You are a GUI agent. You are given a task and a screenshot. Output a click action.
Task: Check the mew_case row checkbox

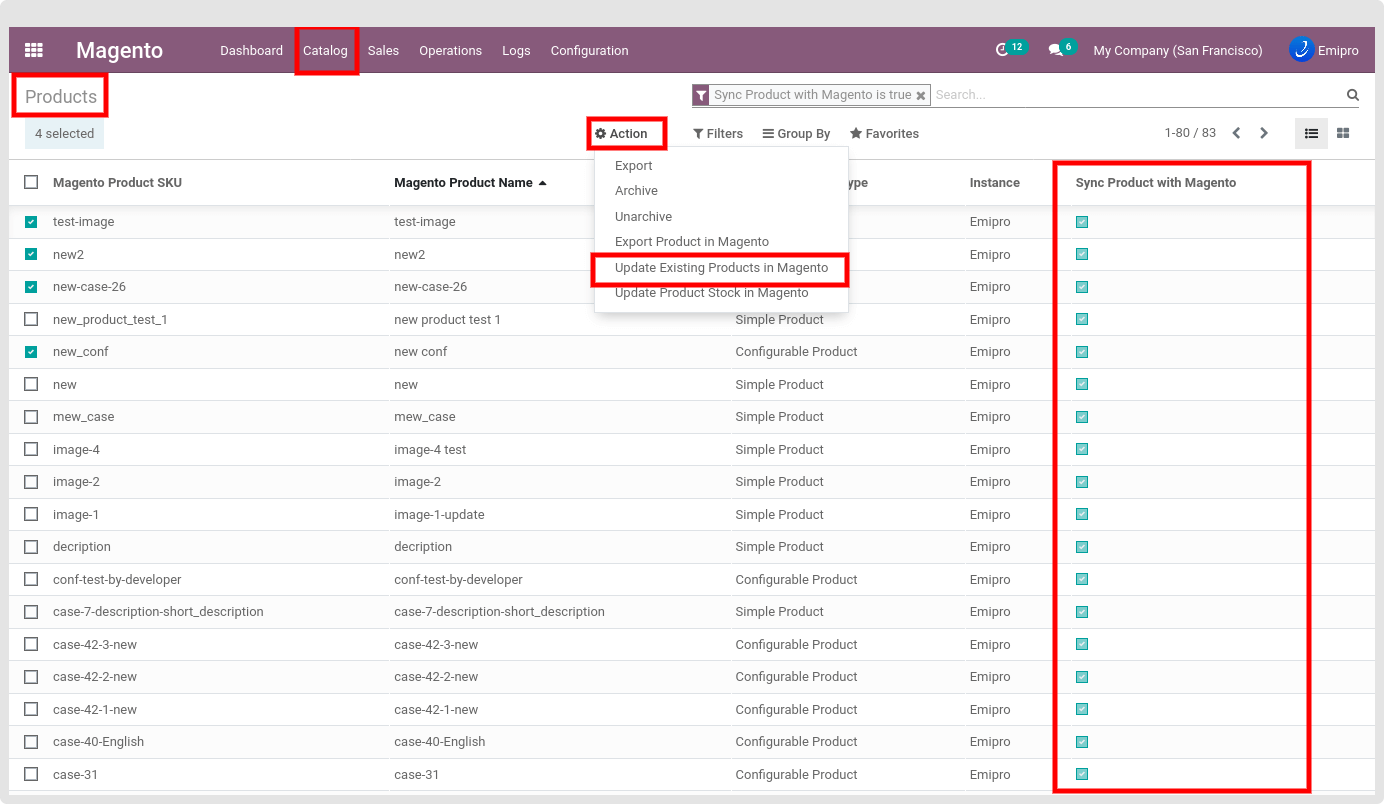click(x=31, y=417)
